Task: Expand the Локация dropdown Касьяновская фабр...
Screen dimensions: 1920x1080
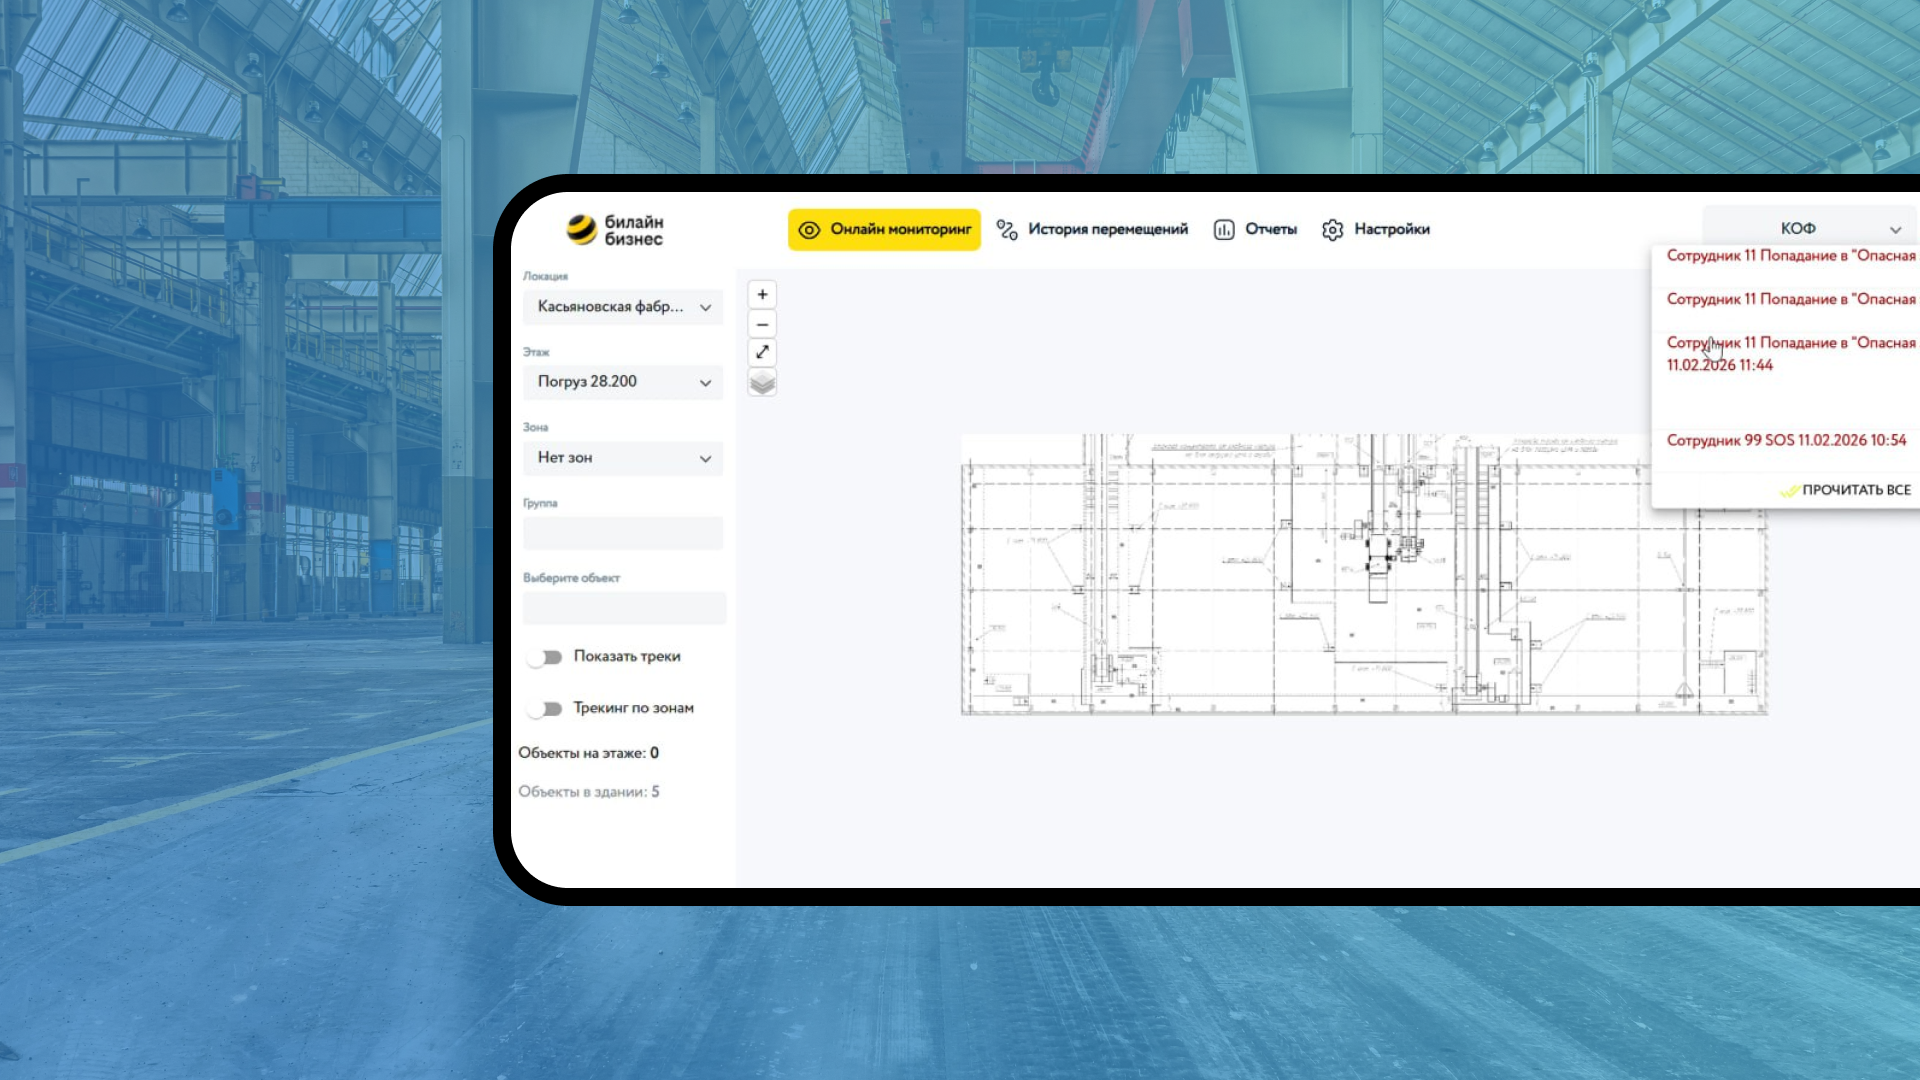Action: click(x=622, y=307)
